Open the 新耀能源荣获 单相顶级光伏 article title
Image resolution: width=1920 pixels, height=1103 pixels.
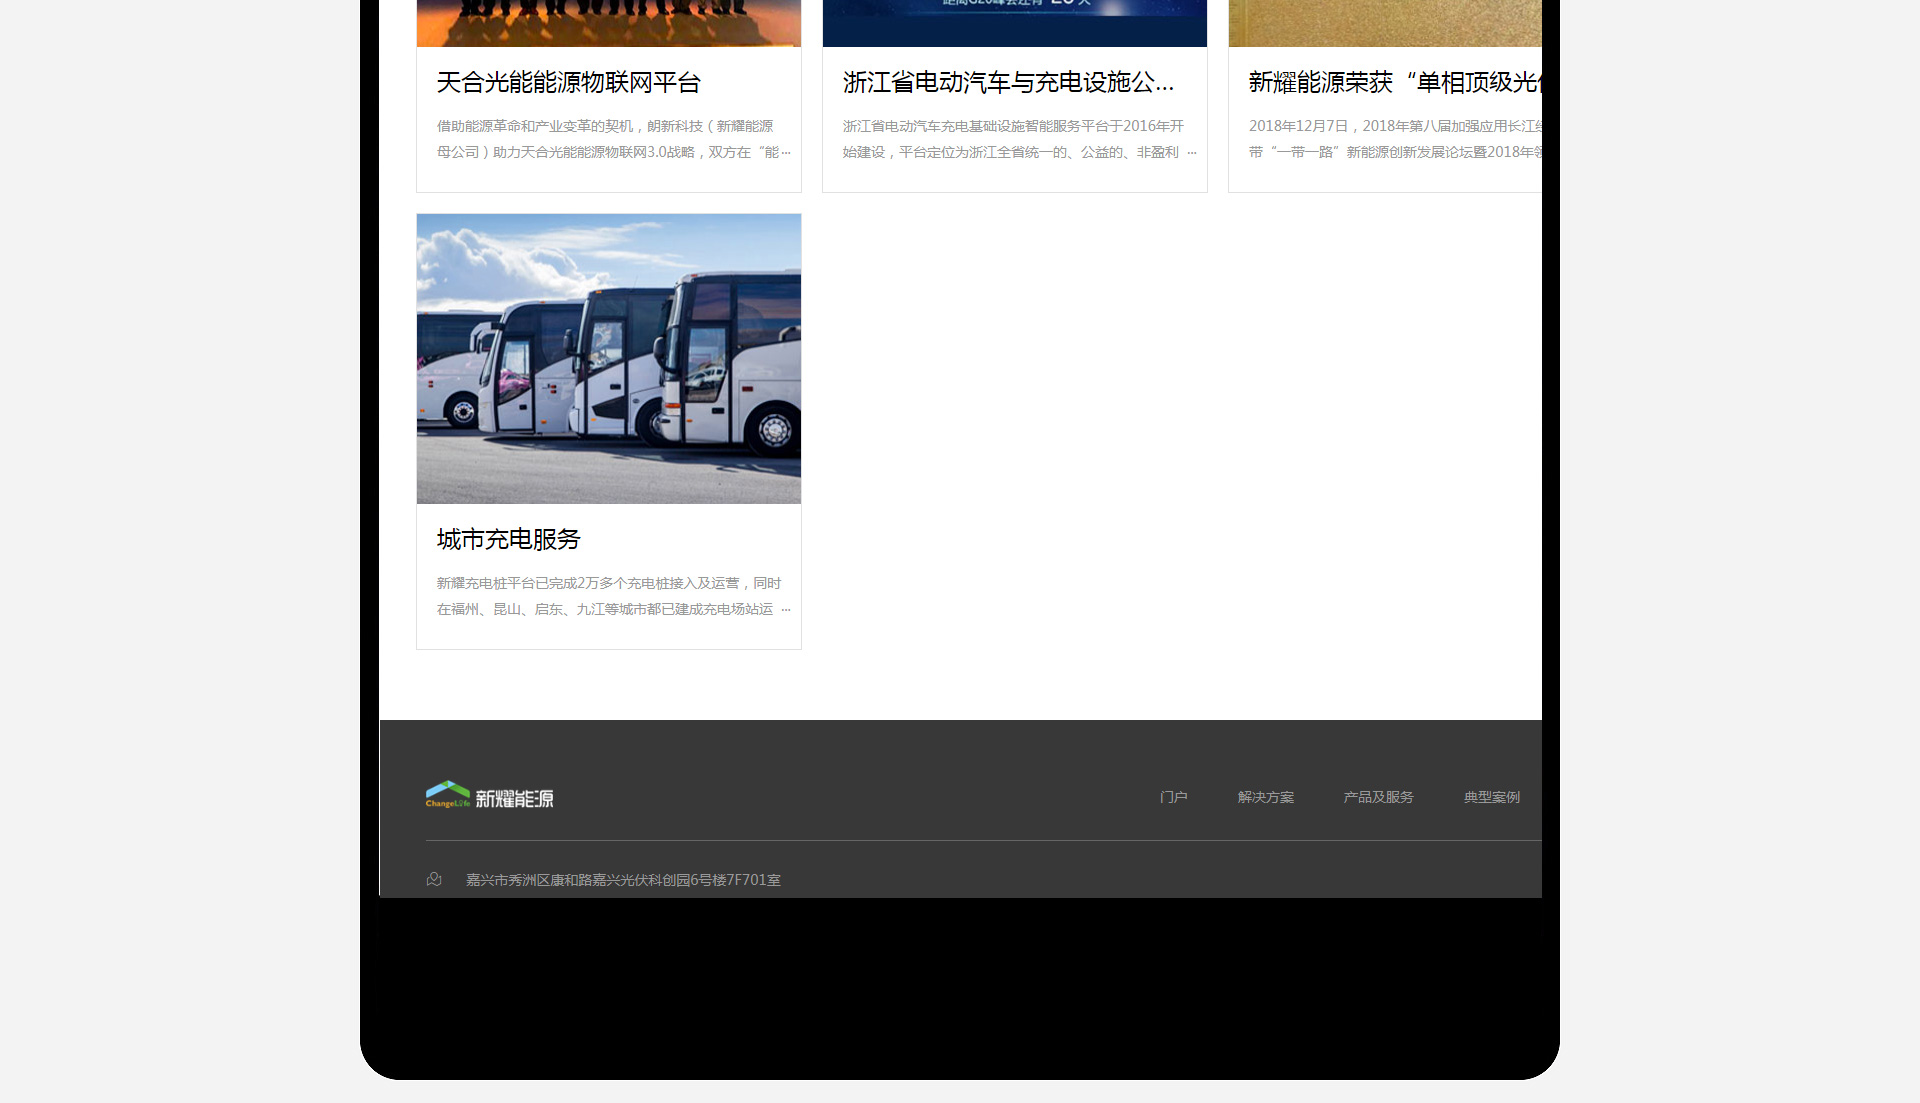[x=1395, y=83]
